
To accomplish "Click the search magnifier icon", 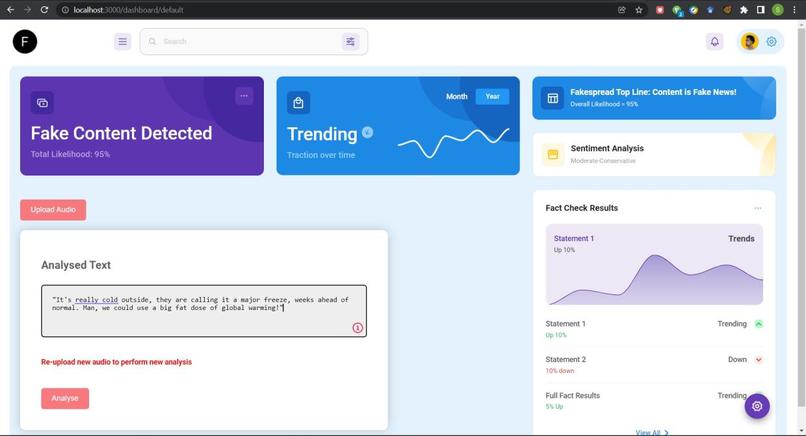I will pos(152,42).
